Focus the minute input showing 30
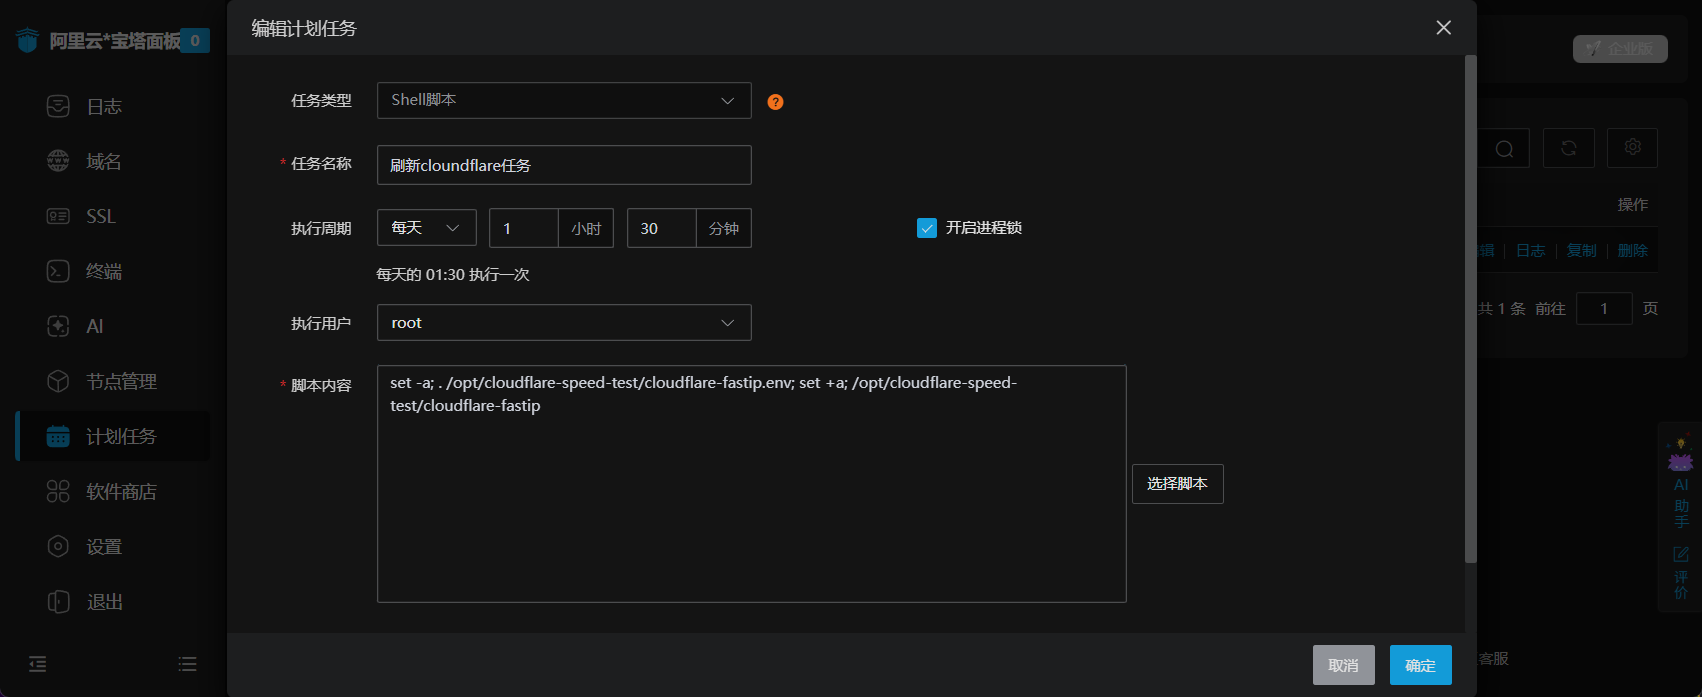The width and height of the screenshot is (1702, 697). coord(661,228)
